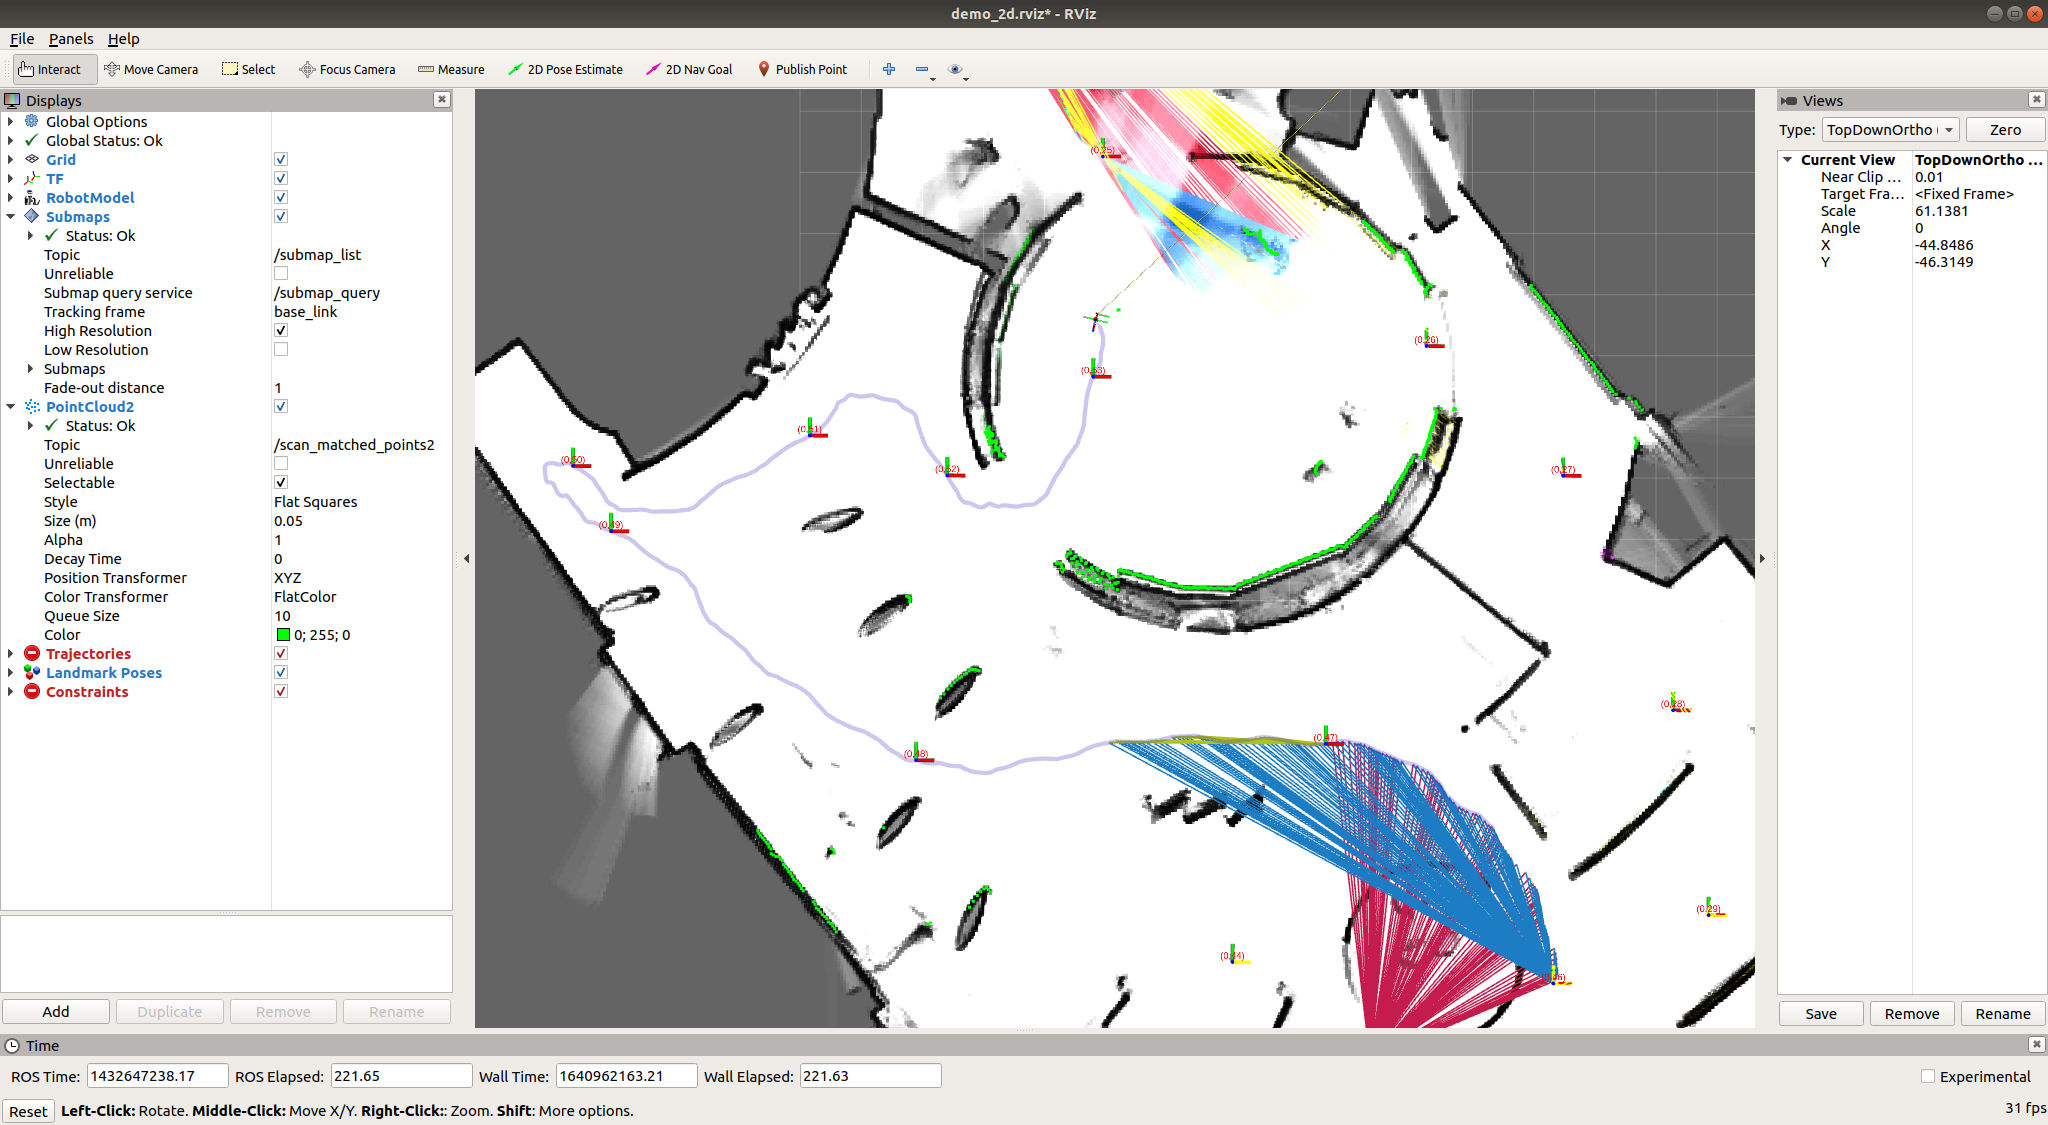Open the PointCloud2 green color swatch
Viewport: 2048px width, 1125px height.
284,634
